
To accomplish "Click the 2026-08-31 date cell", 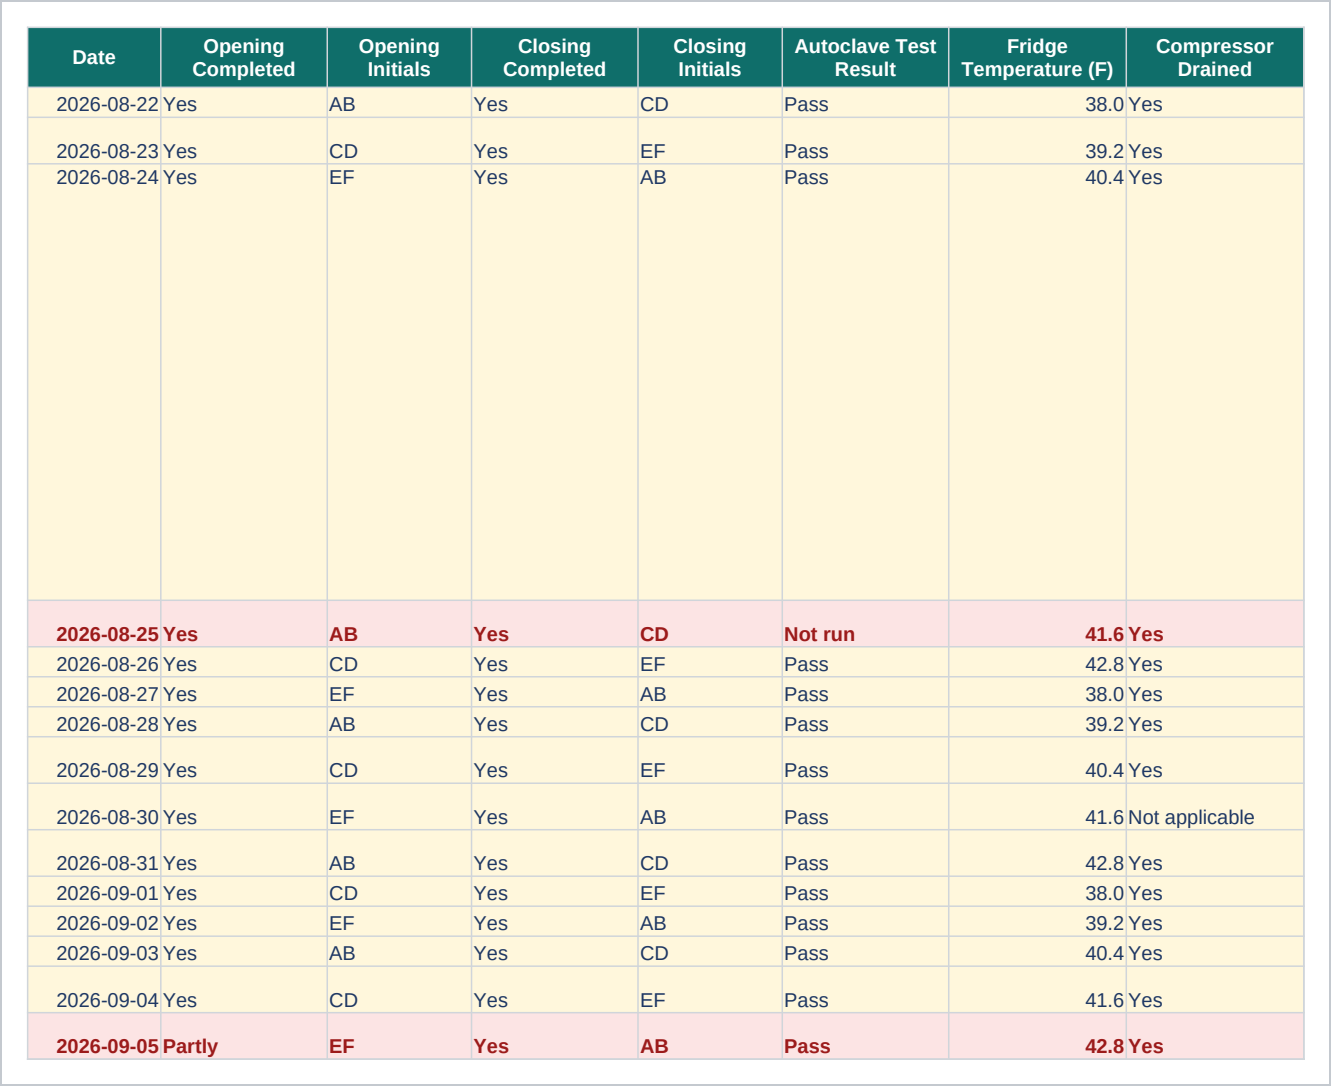I will (94, 853).
